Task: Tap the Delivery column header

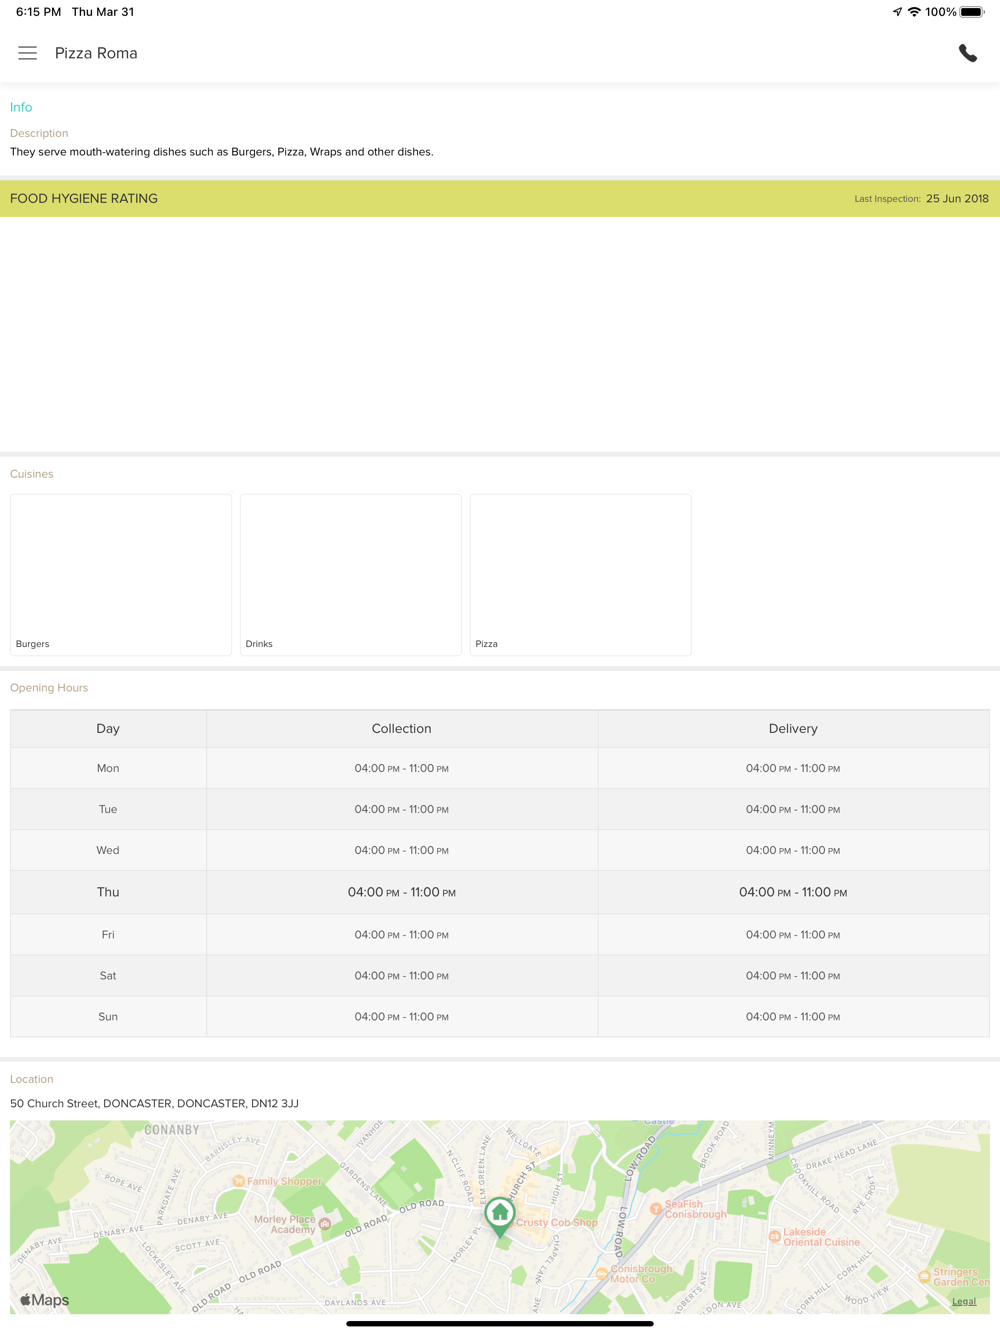Action: [x=793, y=729]
